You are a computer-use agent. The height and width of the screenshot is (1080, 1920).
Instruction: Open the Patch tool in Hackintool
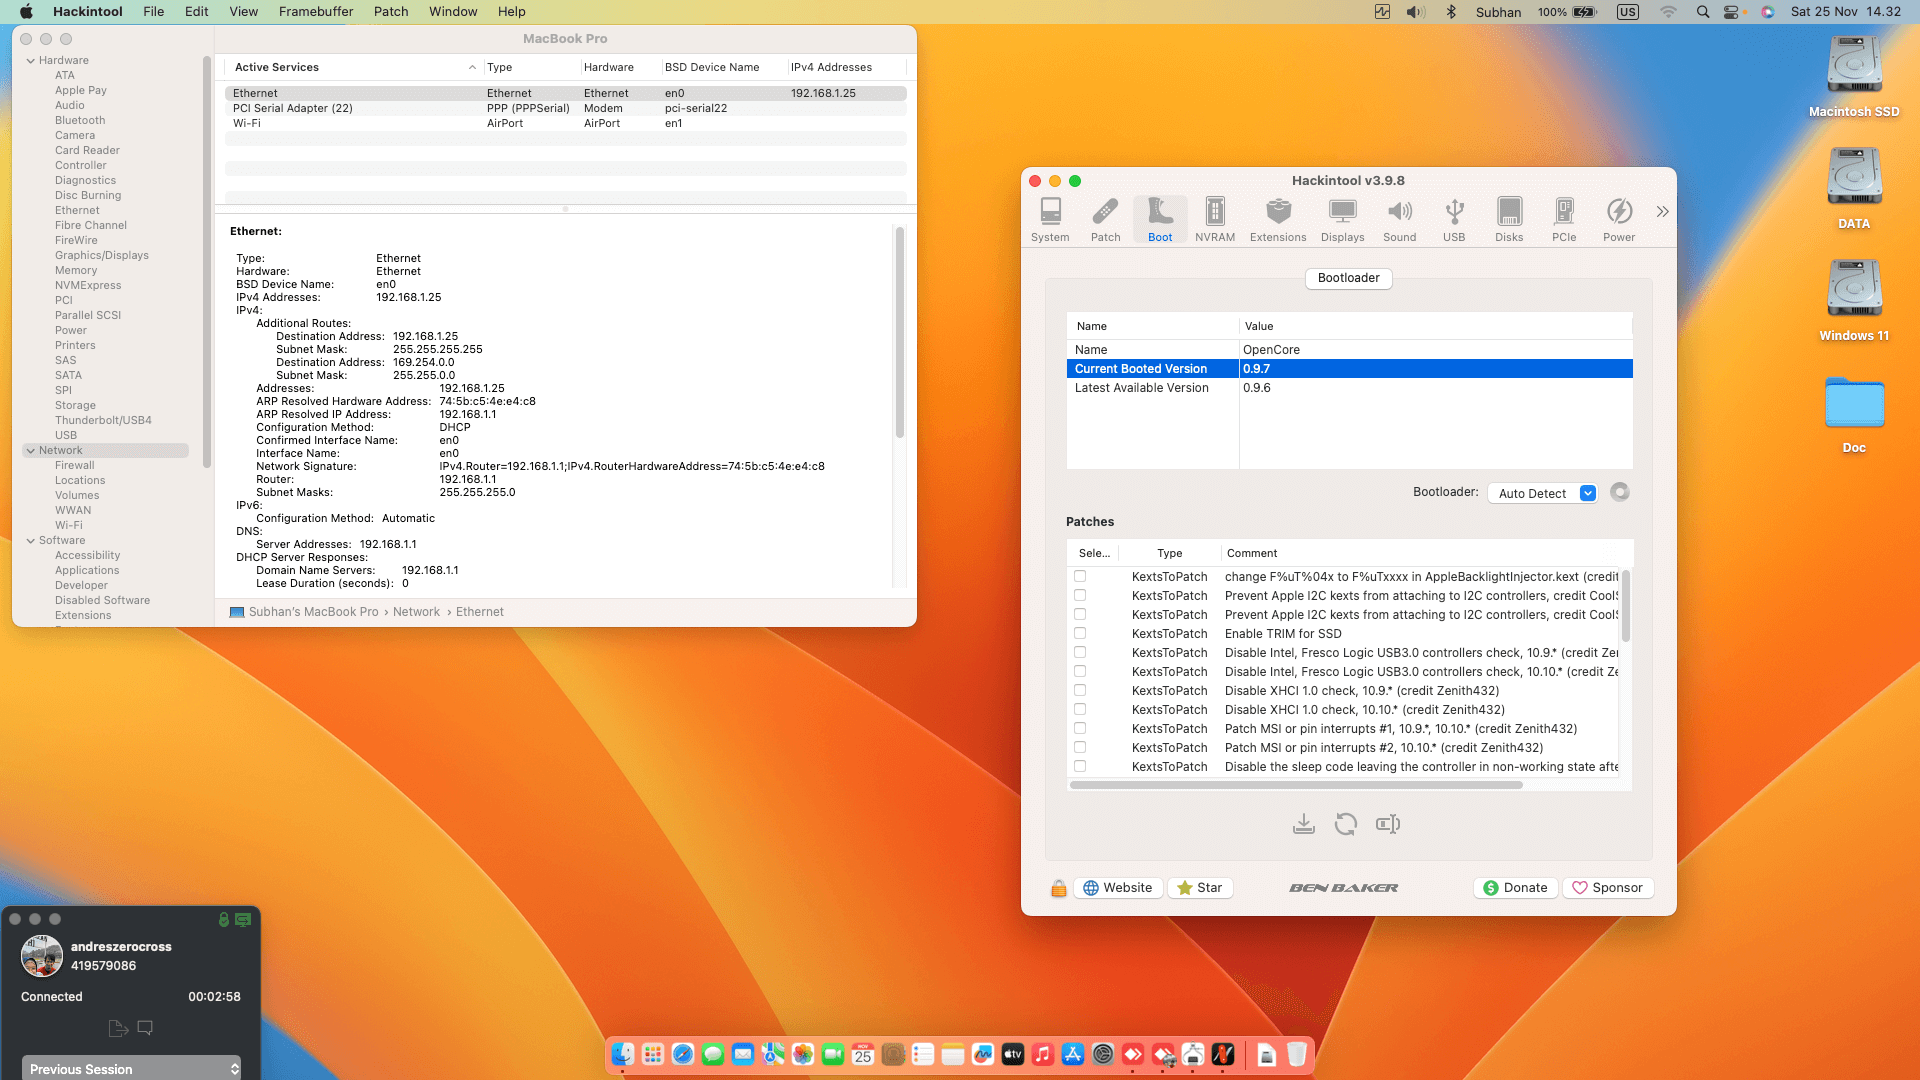pyautogui.click(x=1105, y=219)
